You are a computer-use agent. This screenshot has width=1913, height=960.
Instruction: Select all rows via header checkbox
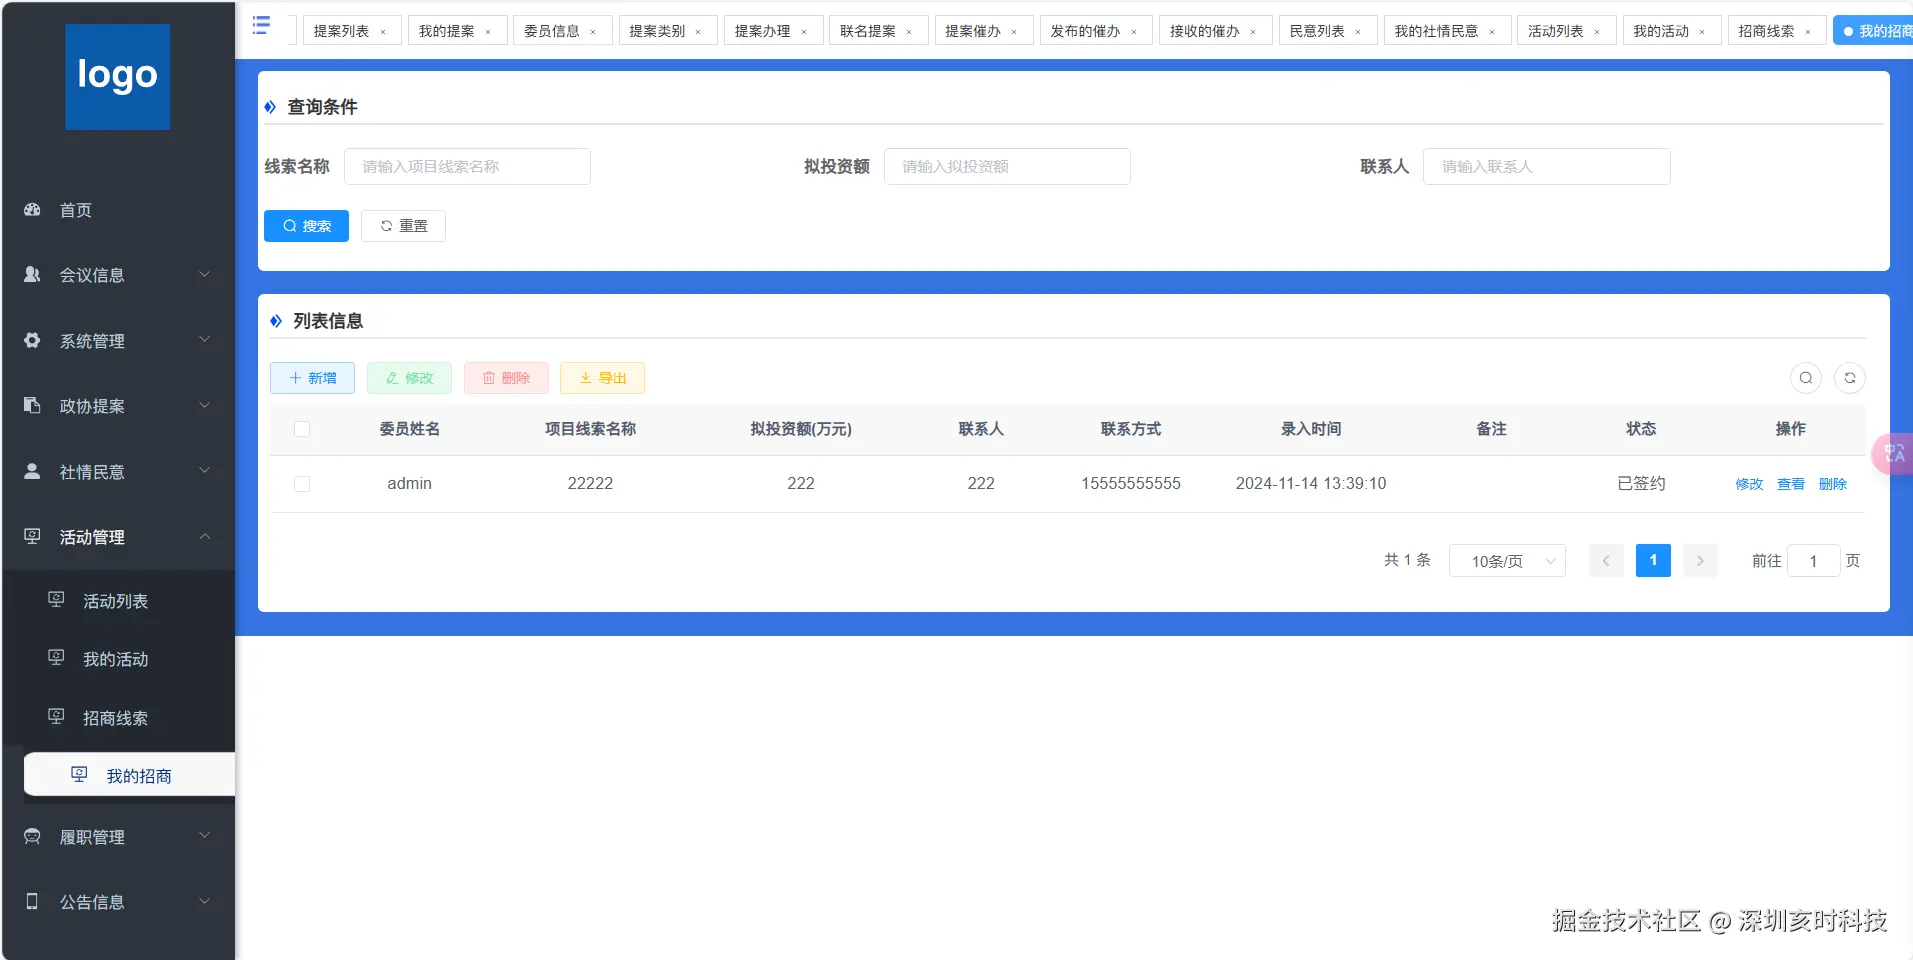click(x=302, y=429)
